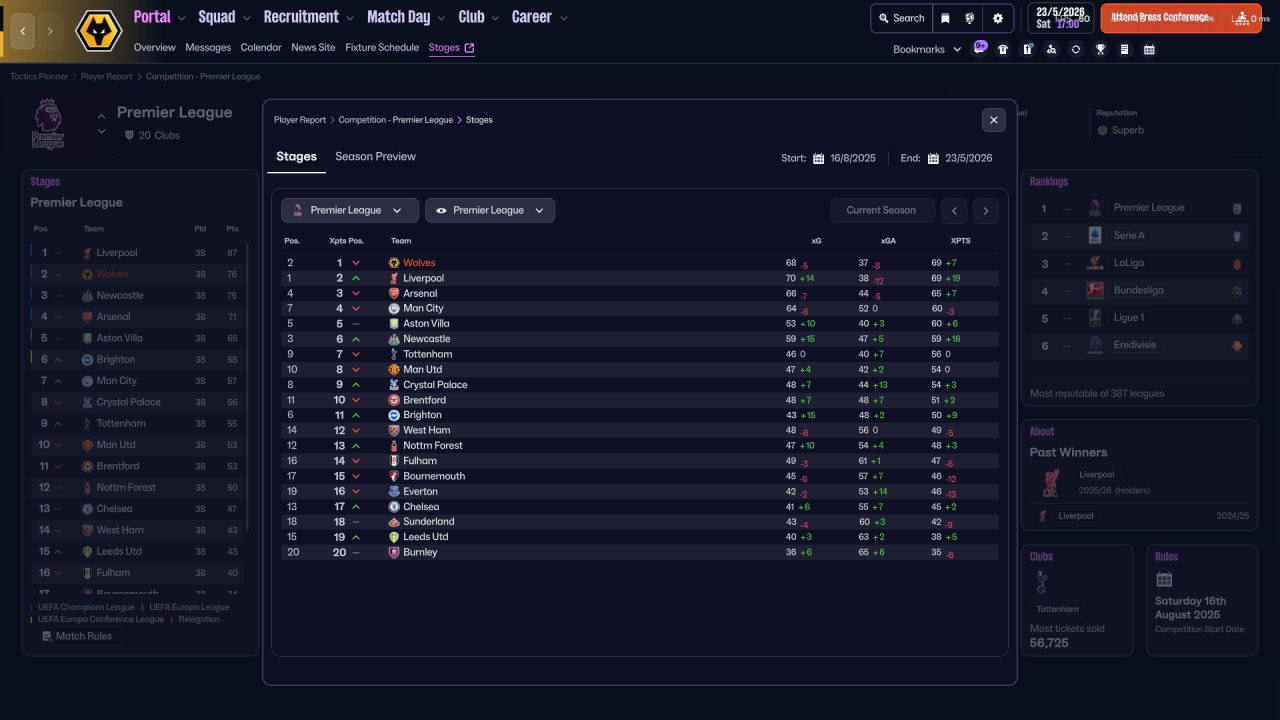Viewport: 1280px width, 720px height.
Task: Sort table by the XPTS column header
Action: [960, 241]
